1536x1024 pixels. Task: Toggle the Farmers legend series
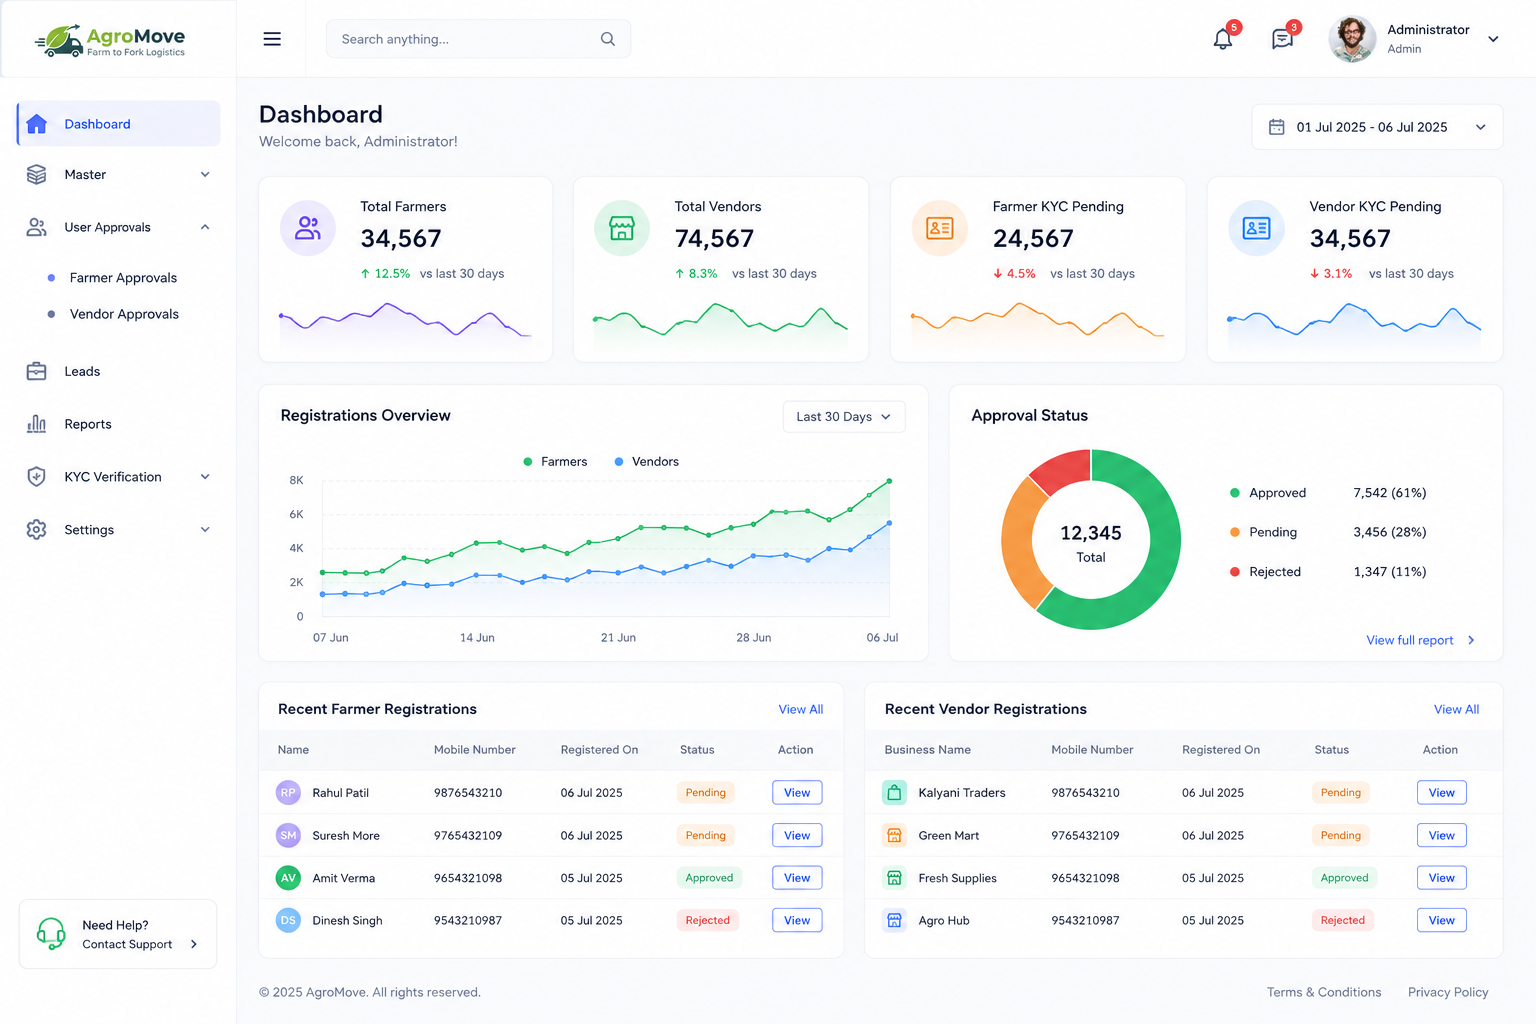pyautogui.click(x=555, y=461)
